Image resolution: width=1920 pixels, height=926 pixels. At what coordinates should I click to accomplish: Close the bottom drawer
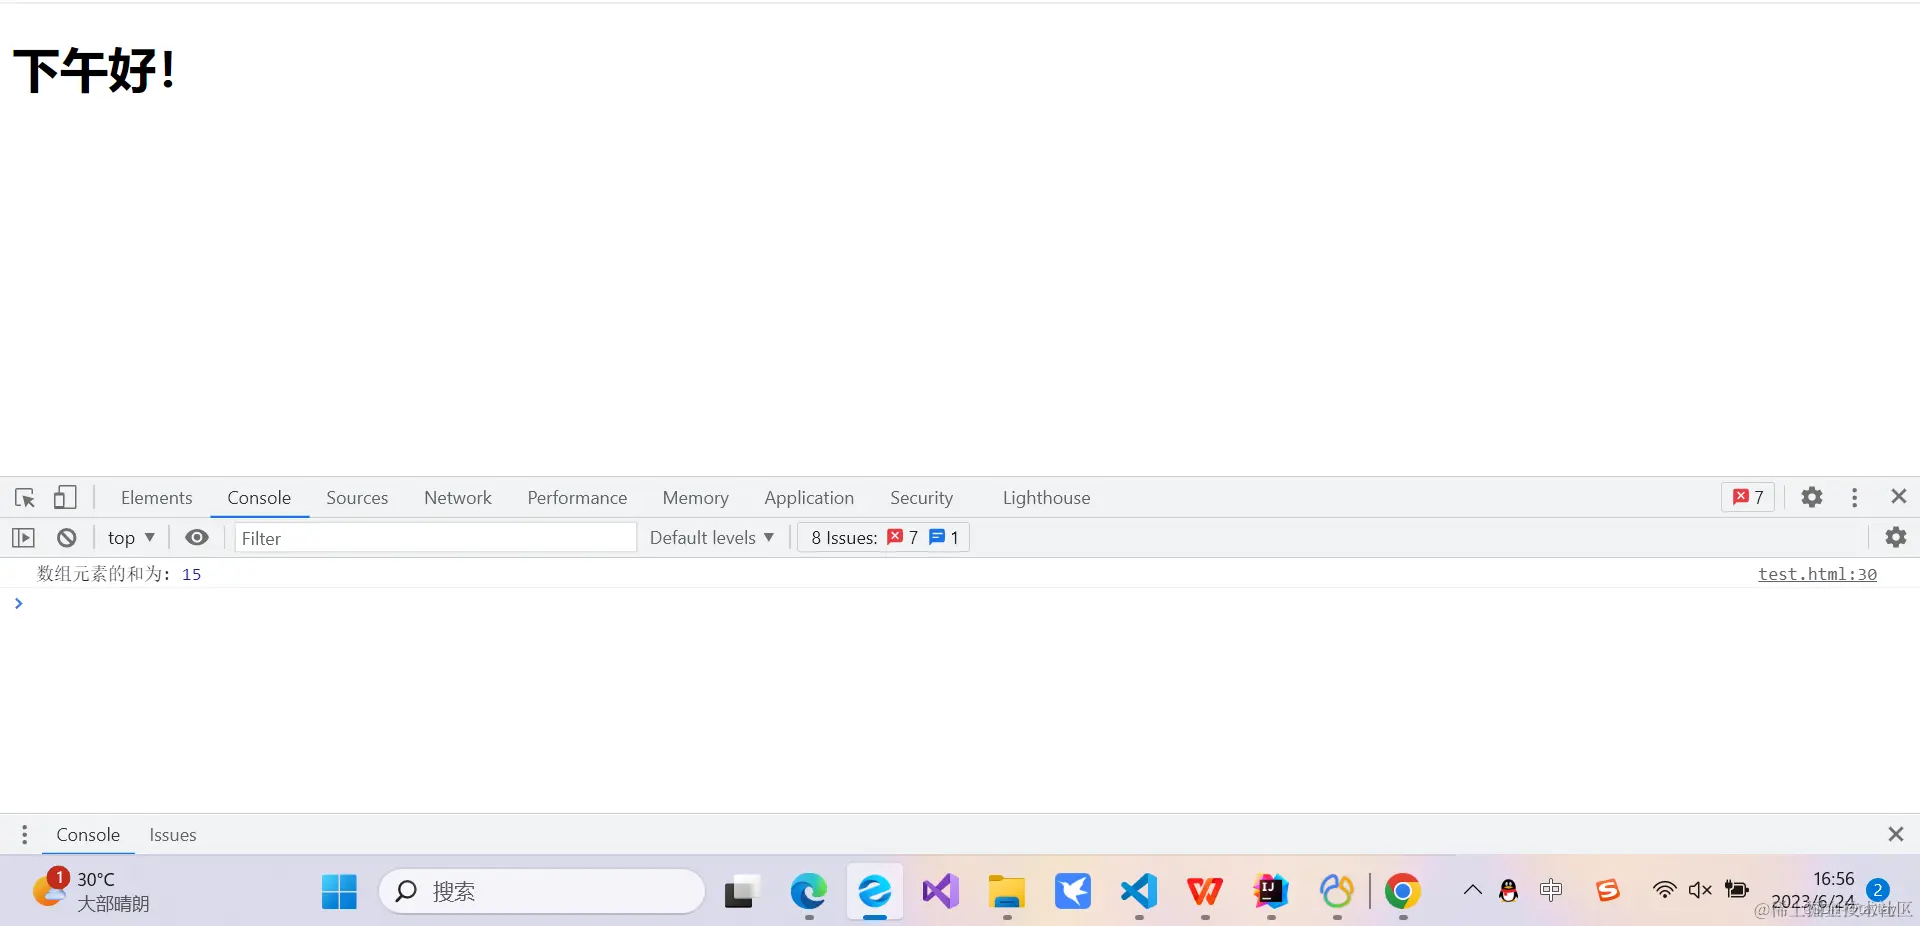pos(1895,834)
